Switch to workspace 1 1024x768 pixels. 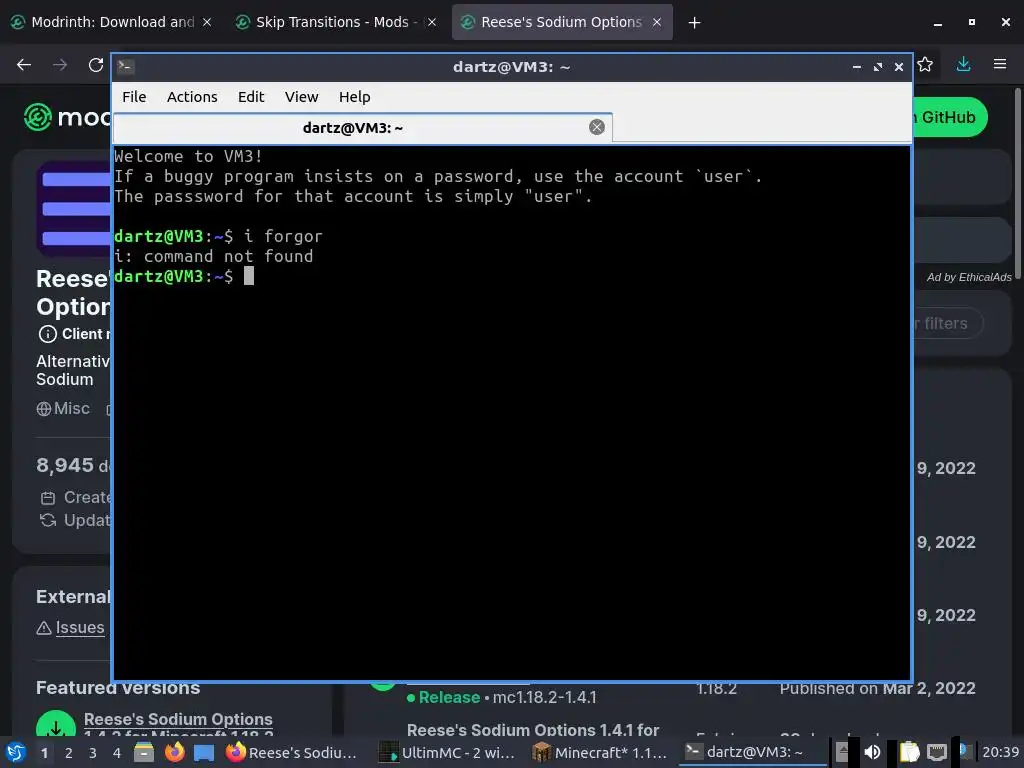tap(44, 753)
